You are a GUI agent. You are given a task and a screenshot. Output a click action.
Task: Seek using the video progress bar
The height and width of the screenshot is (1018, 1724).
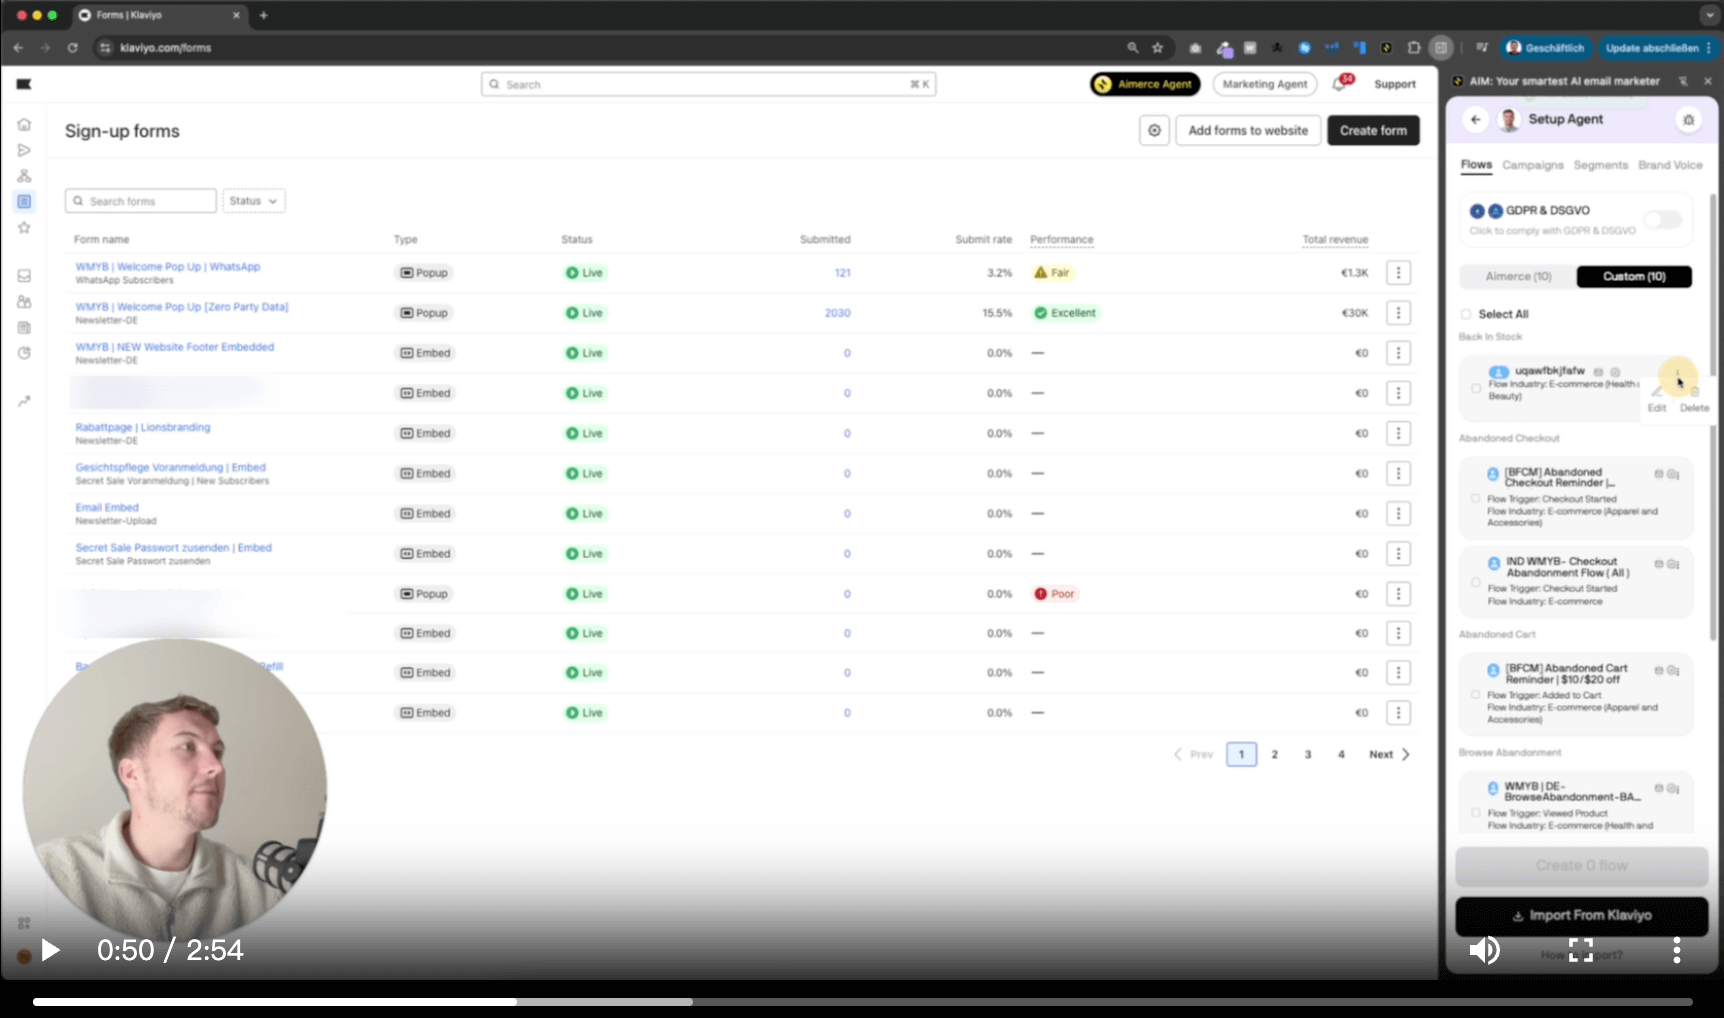pos(862,1002)
